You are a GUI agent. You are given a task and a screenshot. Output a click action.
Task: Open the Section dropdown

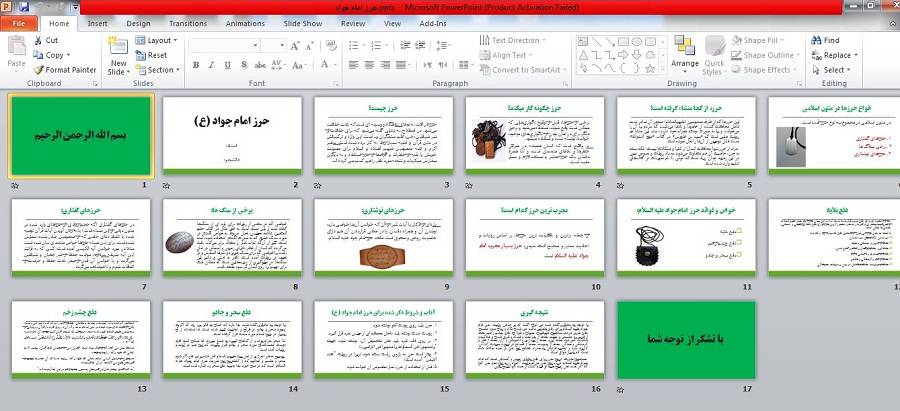pyautogui.click(x=158, y=70)
